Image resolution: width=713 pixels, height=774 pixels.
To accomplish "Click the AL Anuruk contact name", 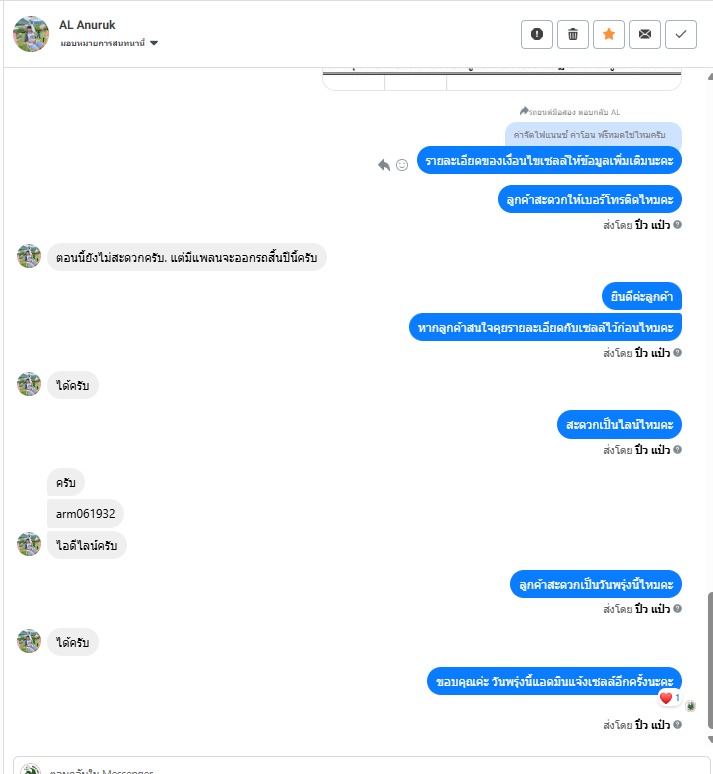I will point(87,25).
